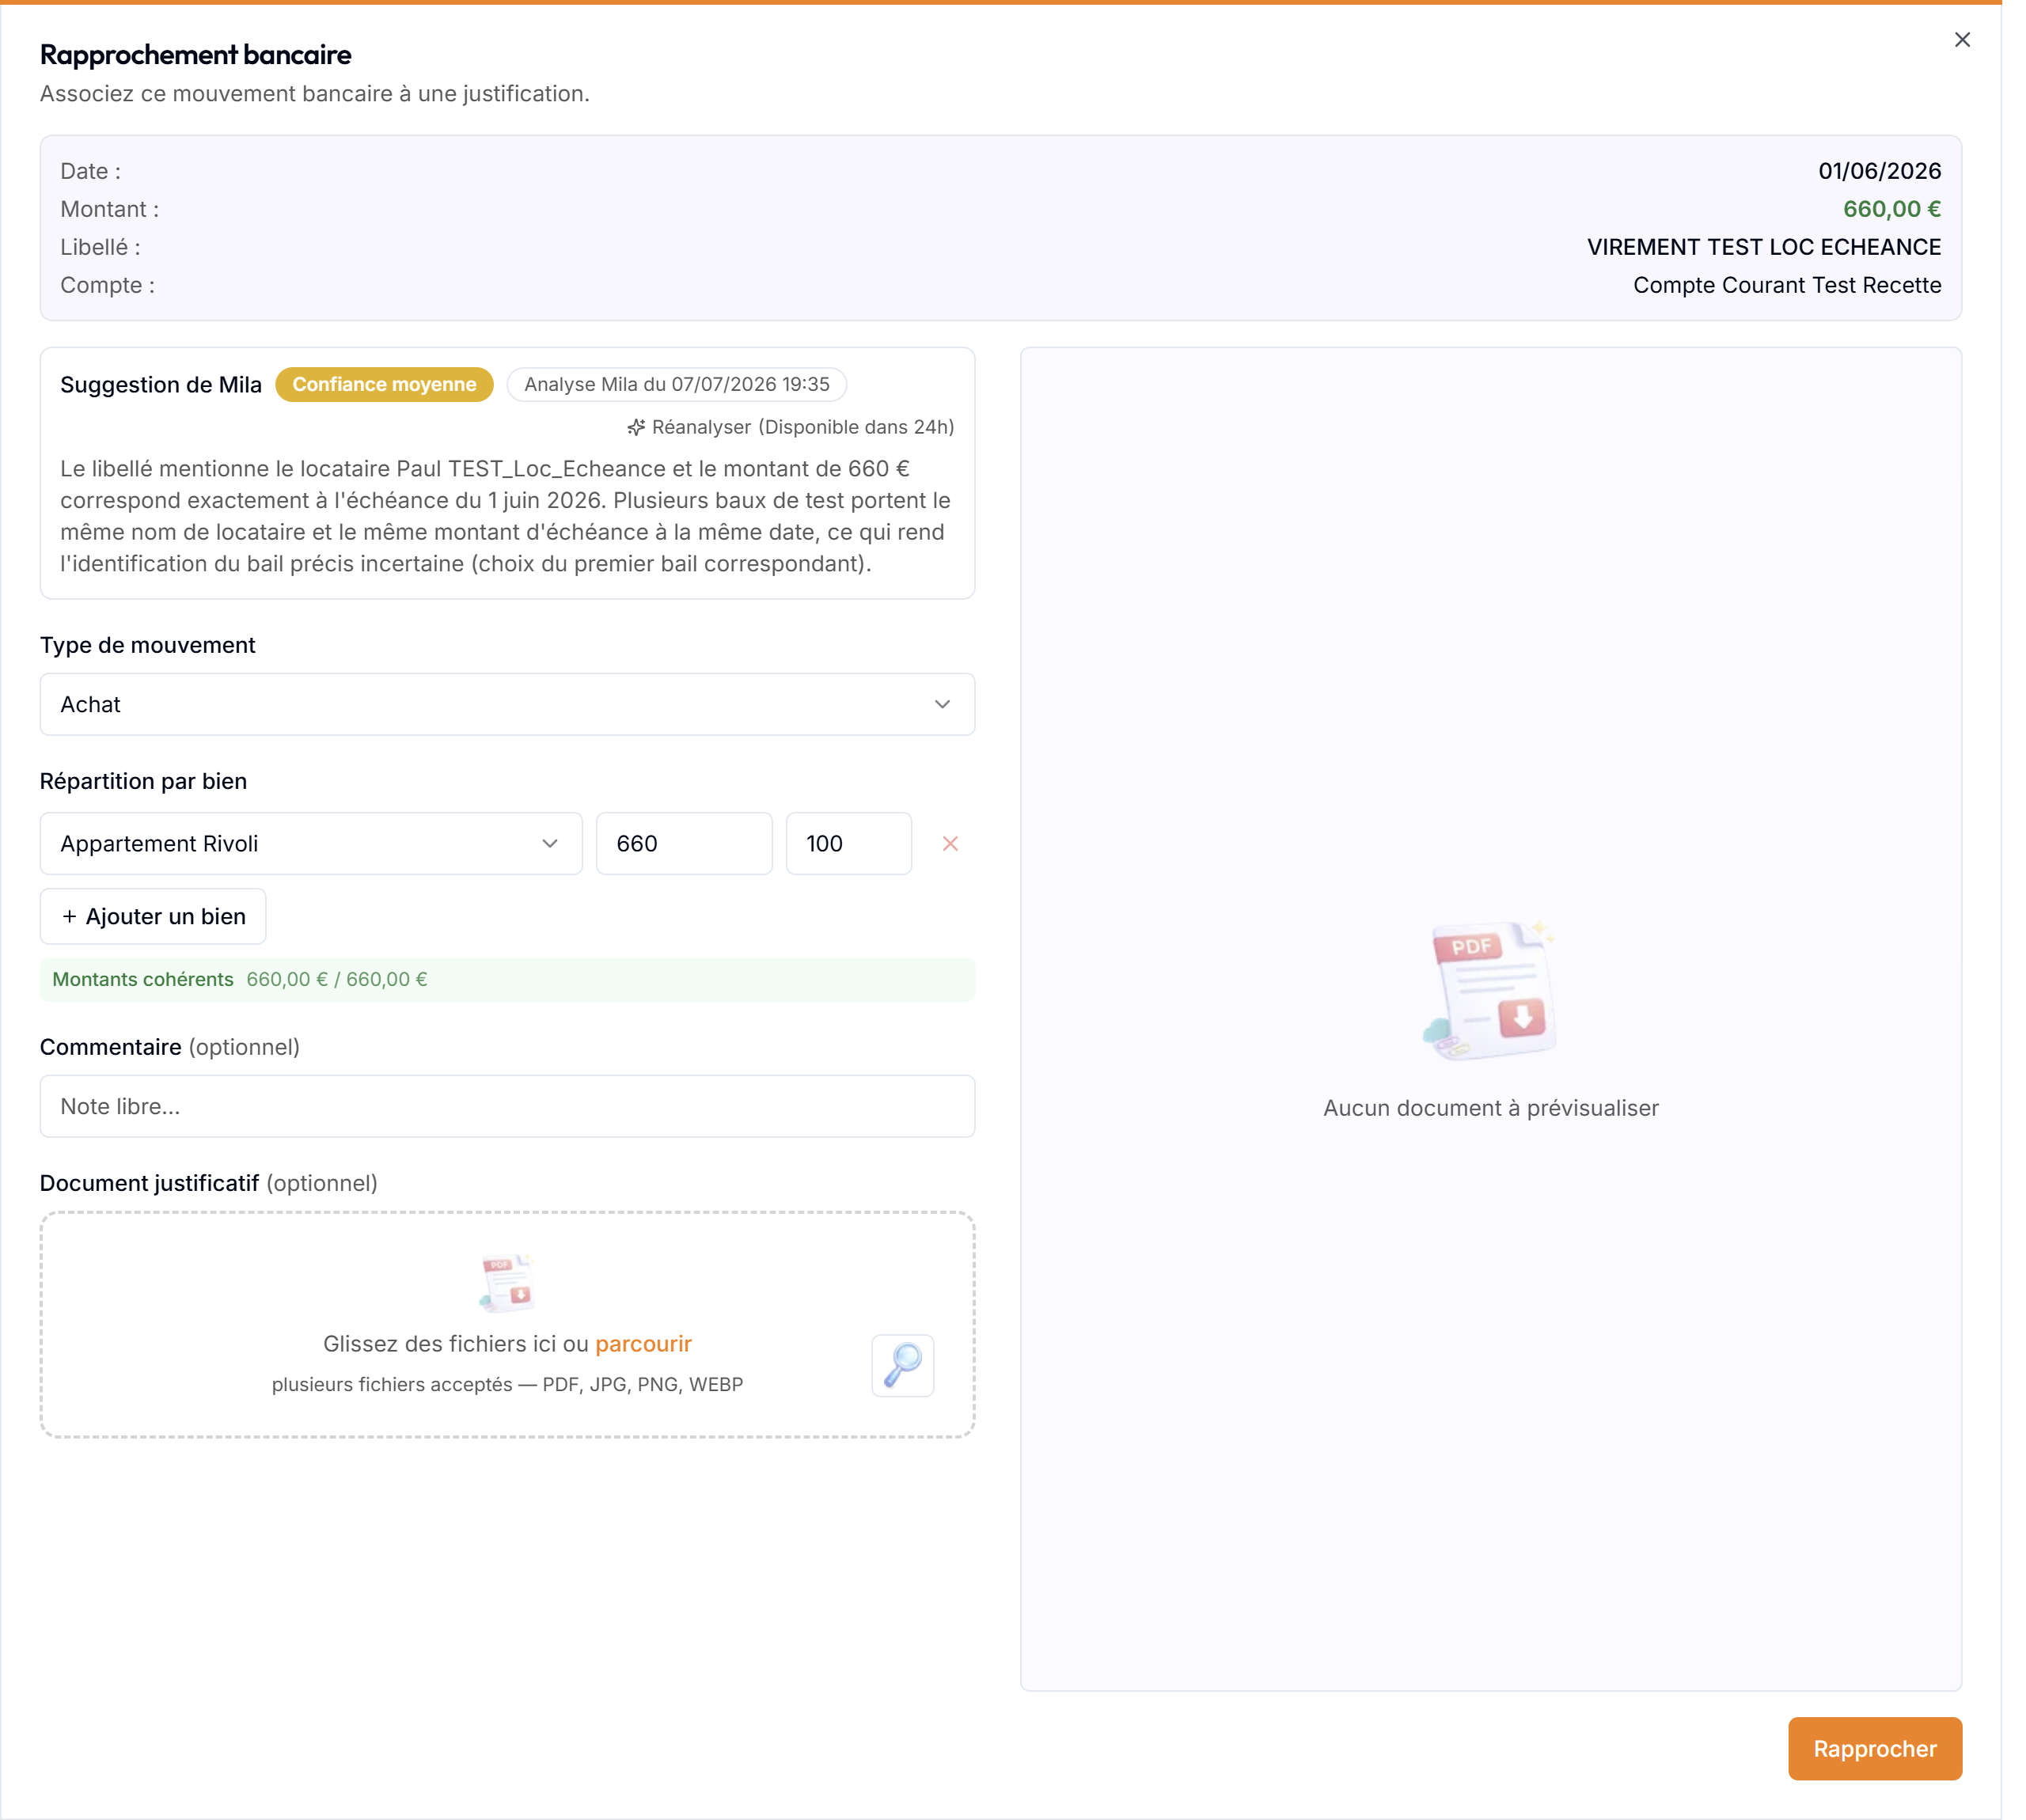The height and width of the screenshot is (1820, 2026).
Task: Click the Analyse Mila date tag
Action: point(677,385)
